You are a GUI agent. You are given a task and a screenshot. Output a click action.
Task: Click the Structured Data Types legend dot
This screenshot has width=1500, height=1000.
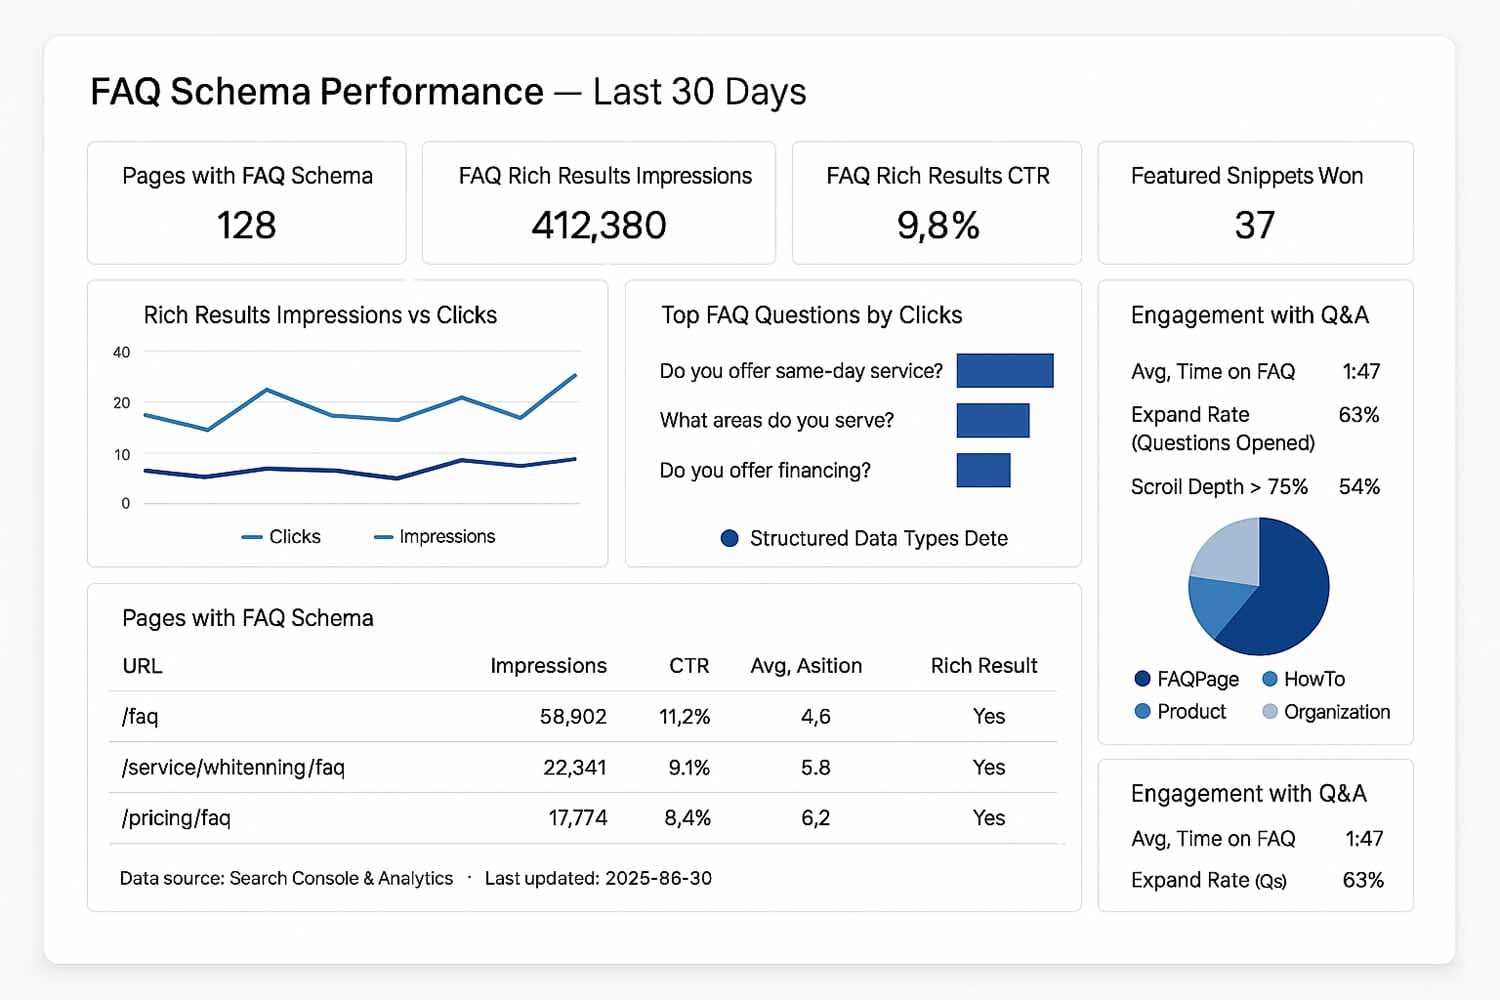coord(730,538)
